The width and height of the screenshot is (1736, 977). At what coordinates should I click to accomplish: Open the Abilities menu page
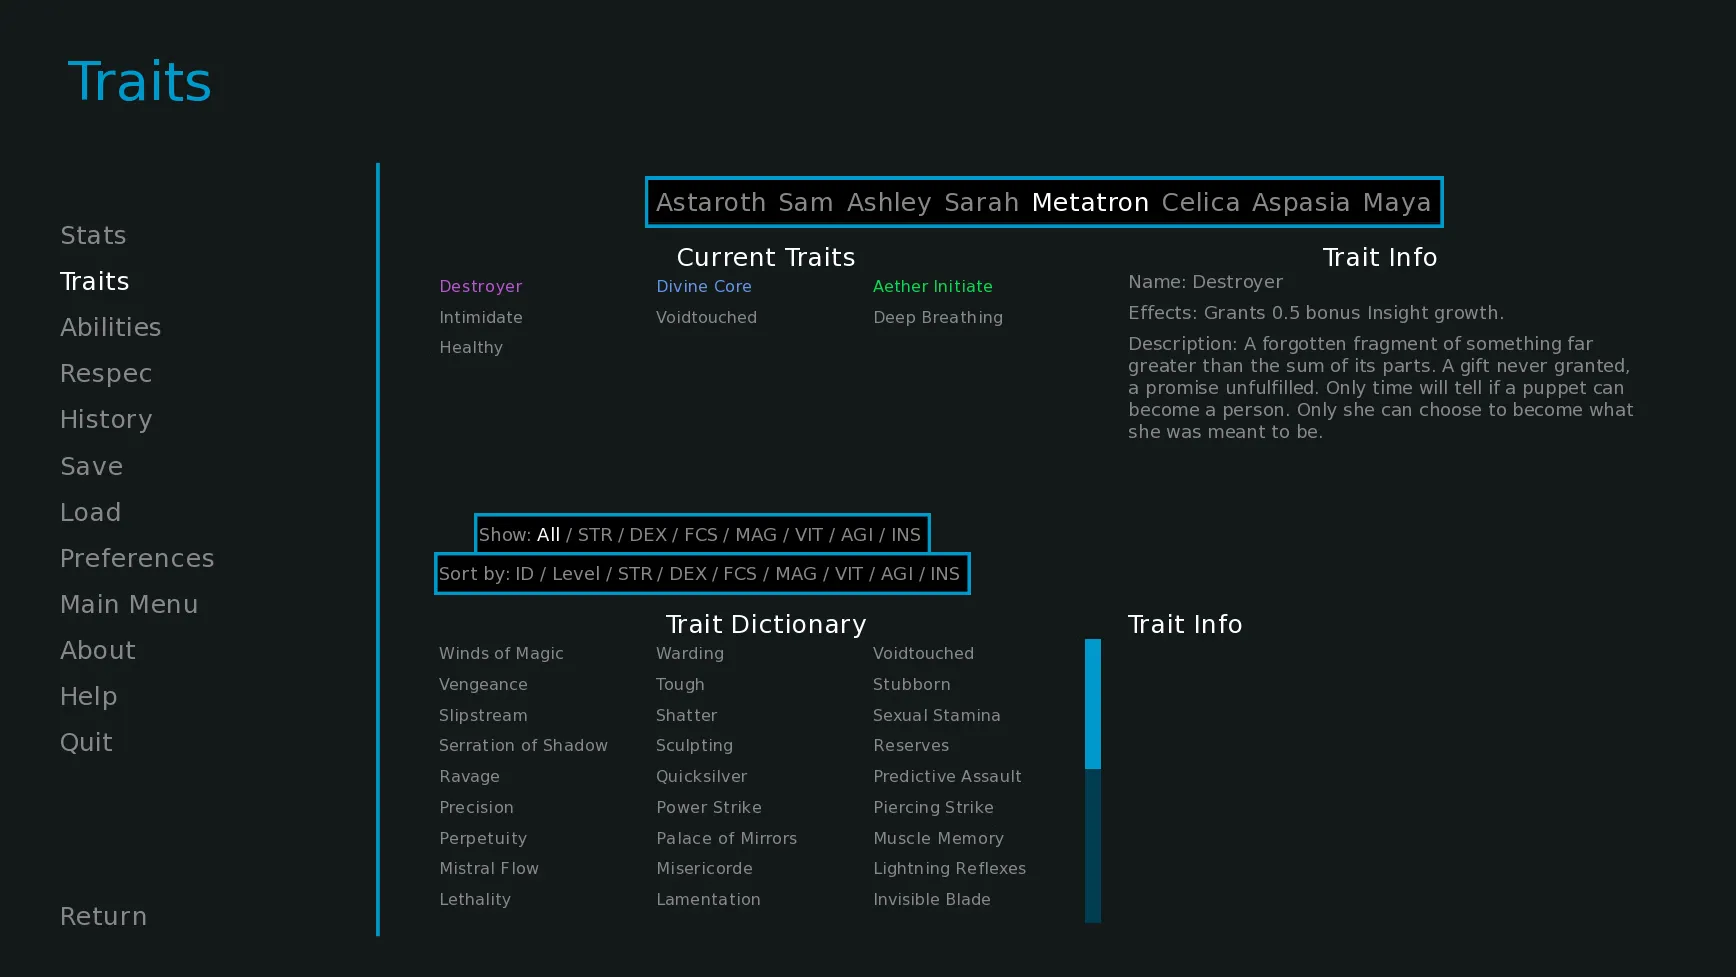tap(110, 327)
